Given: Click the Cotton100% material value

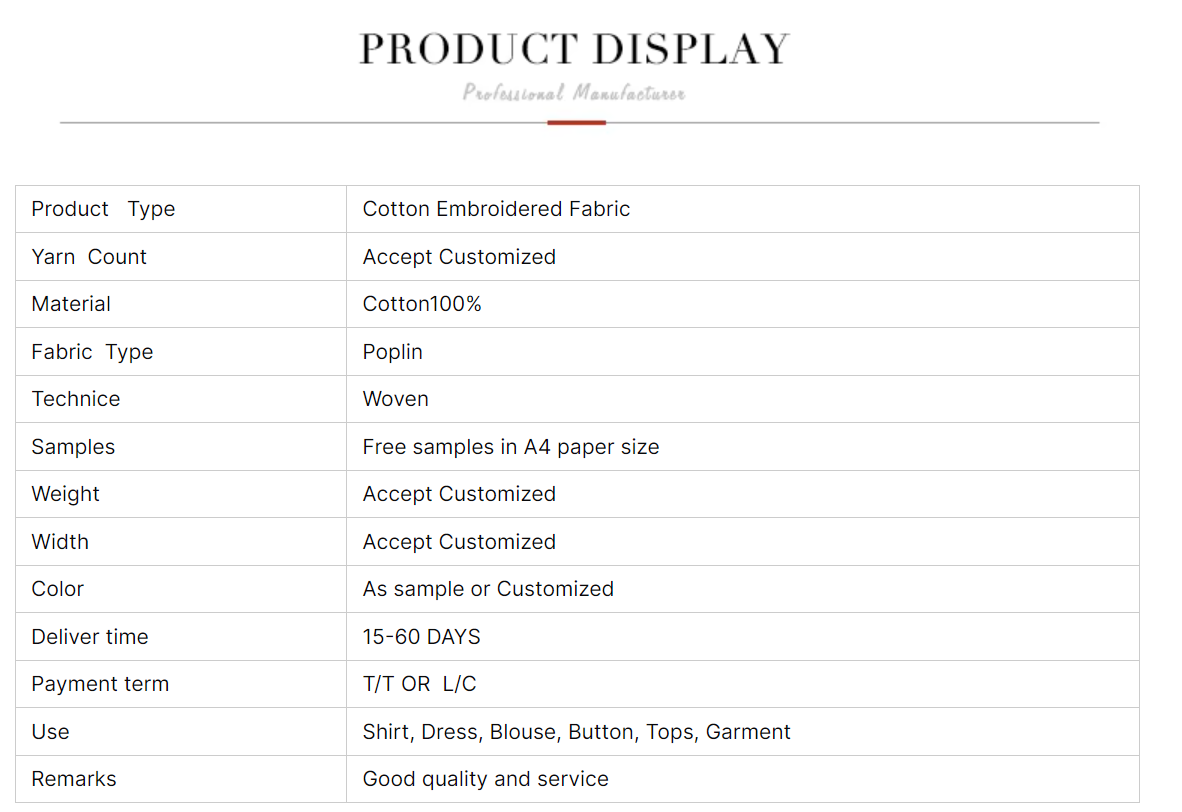Looking at the screenshot, I should pyautogui.click(x=422, y=304).
